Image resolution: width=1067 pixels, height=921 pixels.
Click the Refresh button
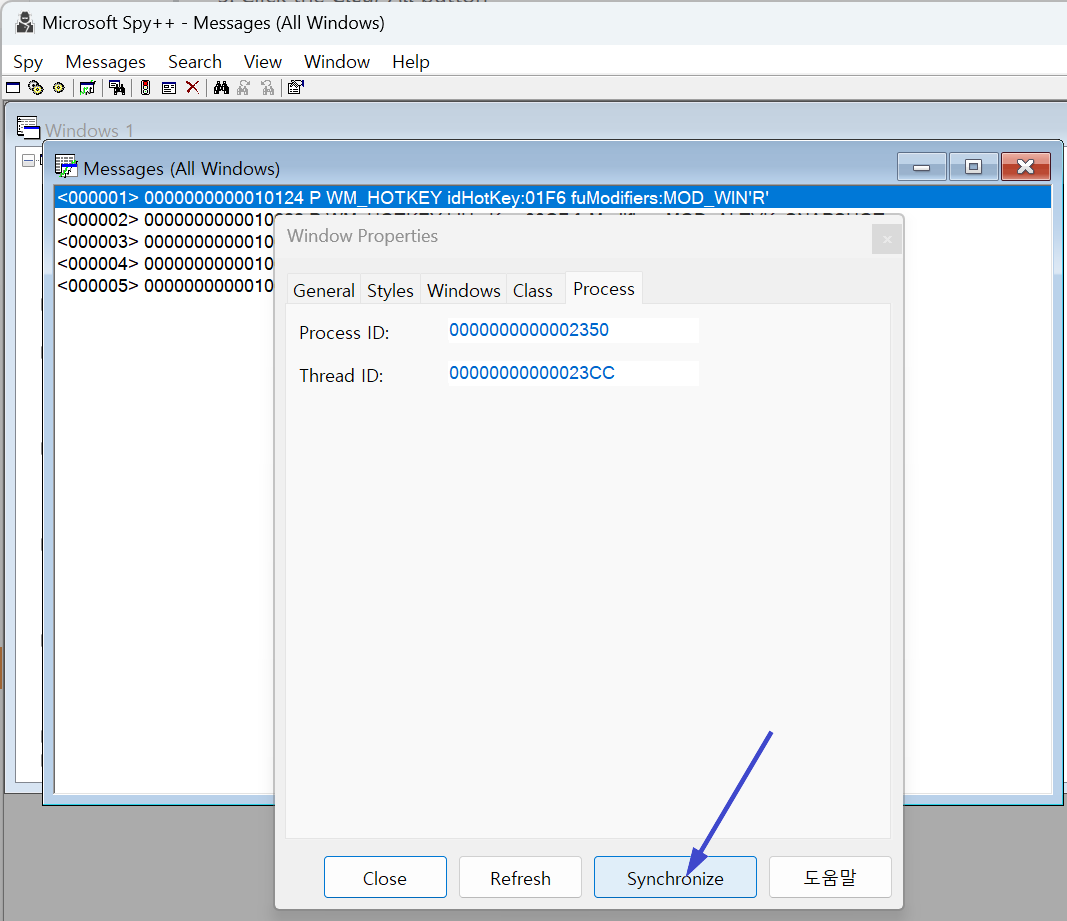click(x=521, y=877)
